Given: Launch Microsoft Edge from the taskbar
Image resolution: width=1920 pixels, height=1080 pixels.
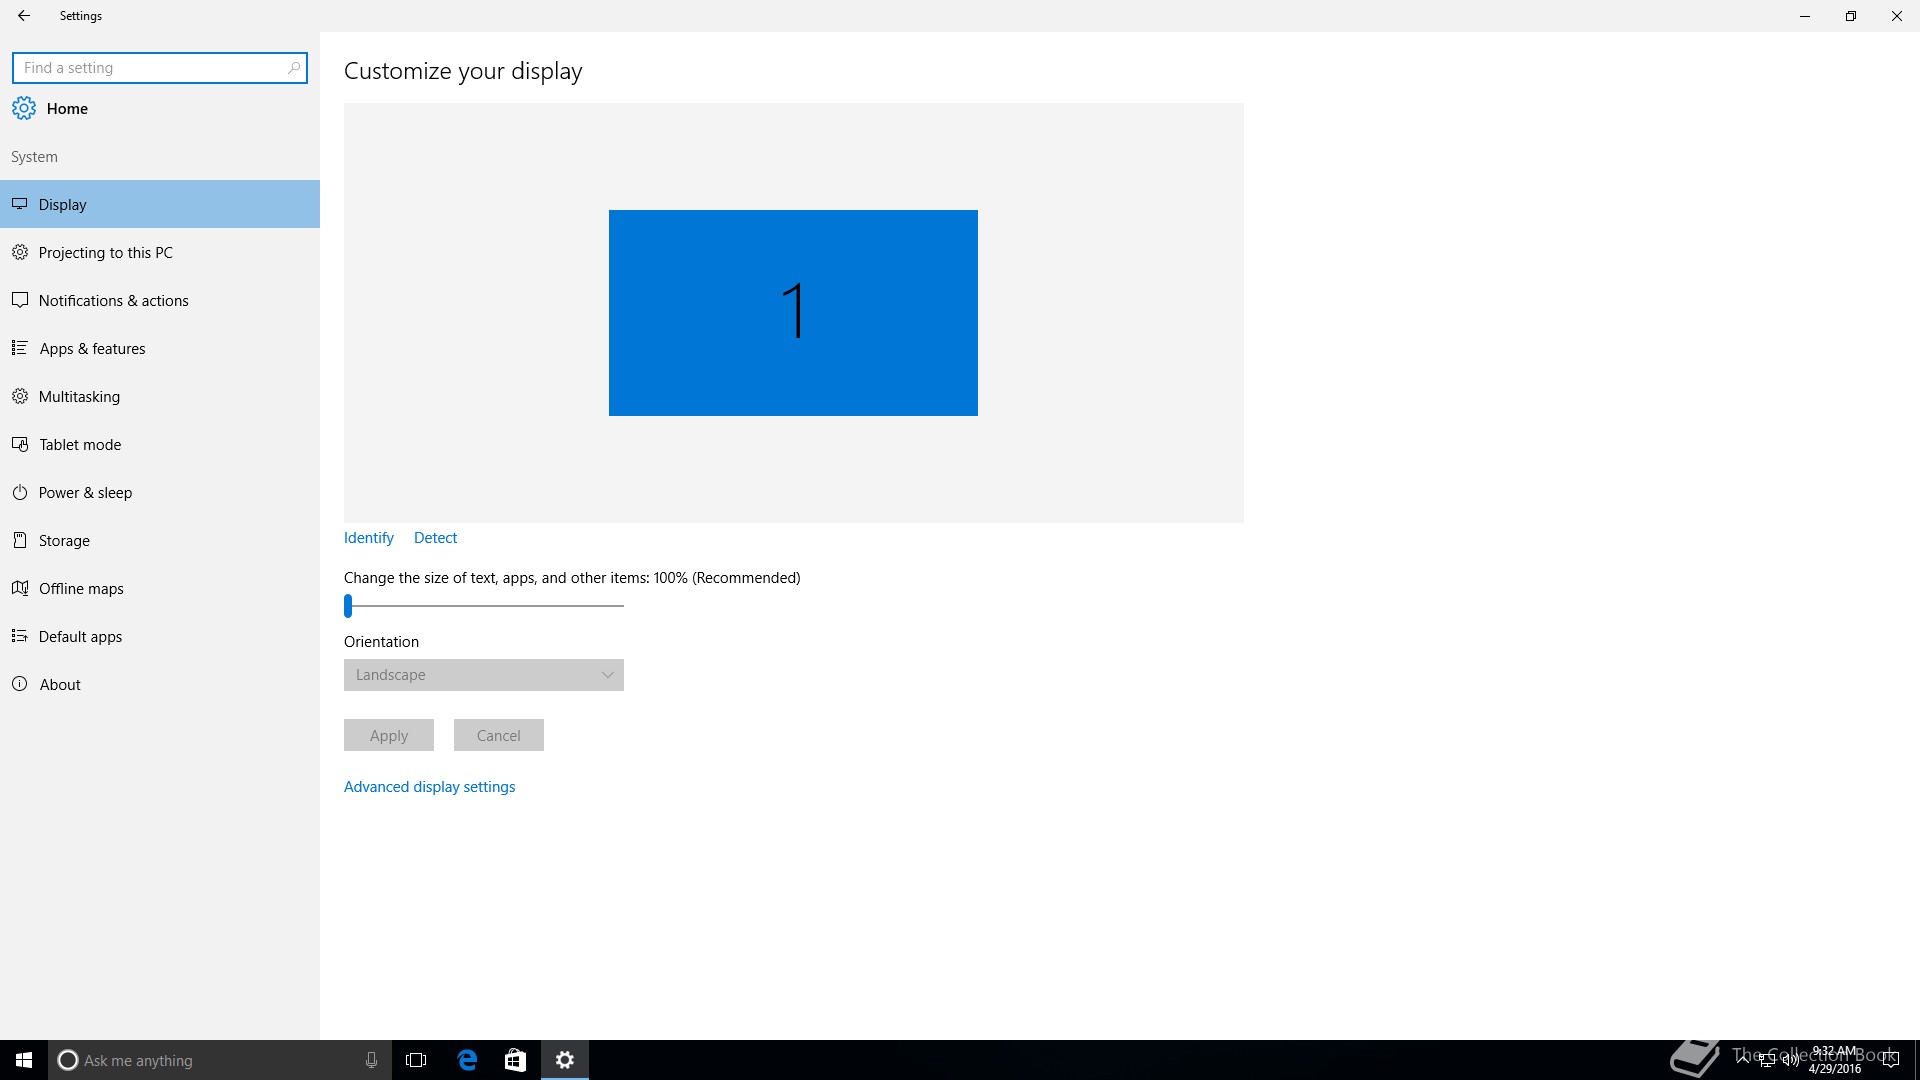Looking at the screenshot, I should (467, 1060).
